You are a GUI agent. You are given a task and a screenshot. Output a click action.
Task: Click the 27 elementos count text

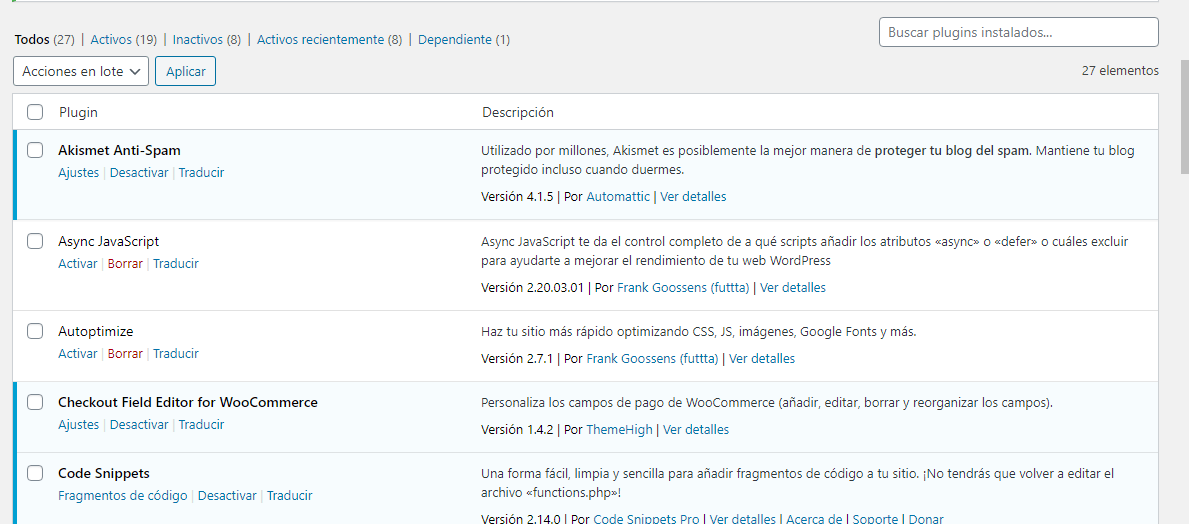(1120, 71)
